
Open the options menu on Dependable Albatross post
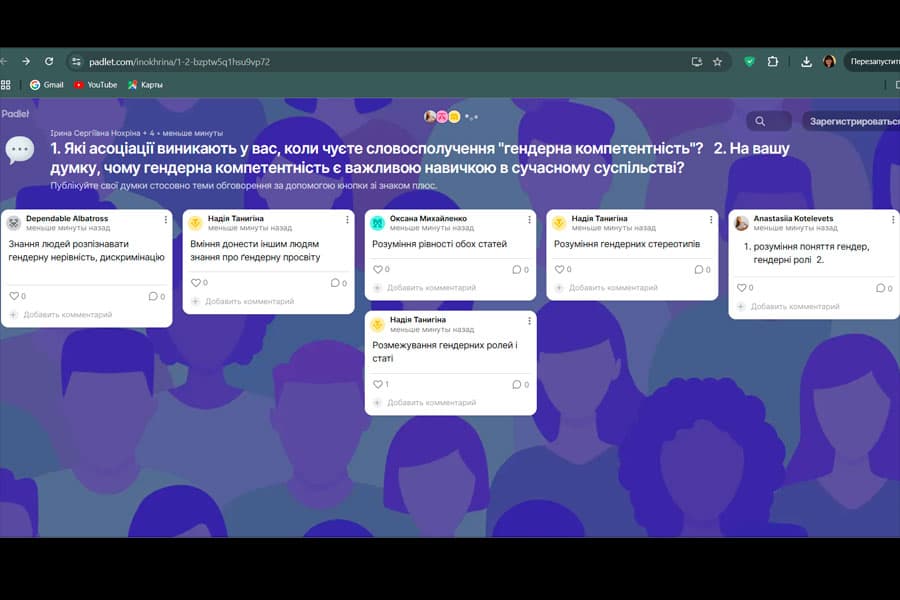click(x=166, y=219)
